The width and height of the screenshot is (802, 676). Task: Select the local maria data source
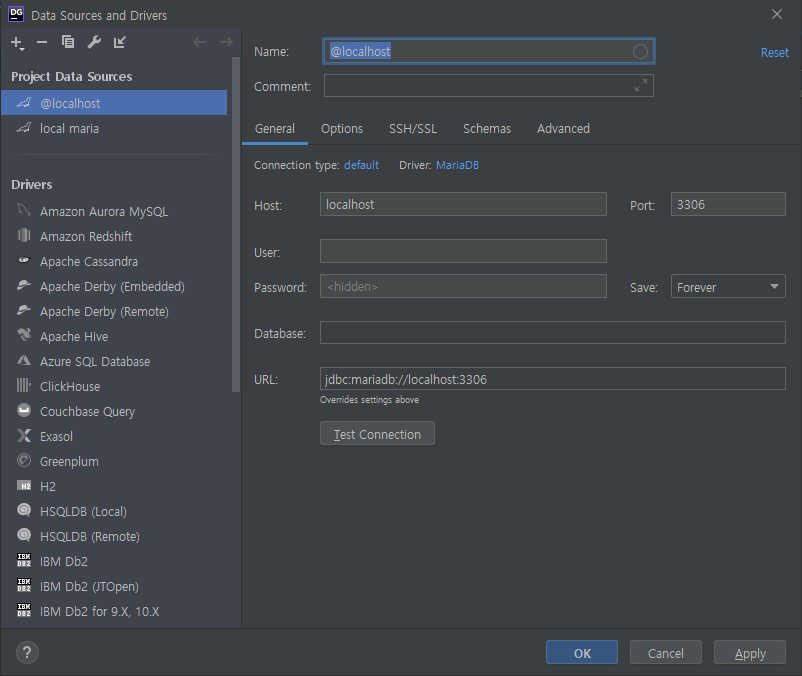pyautogui.click(x=114, y=128)
